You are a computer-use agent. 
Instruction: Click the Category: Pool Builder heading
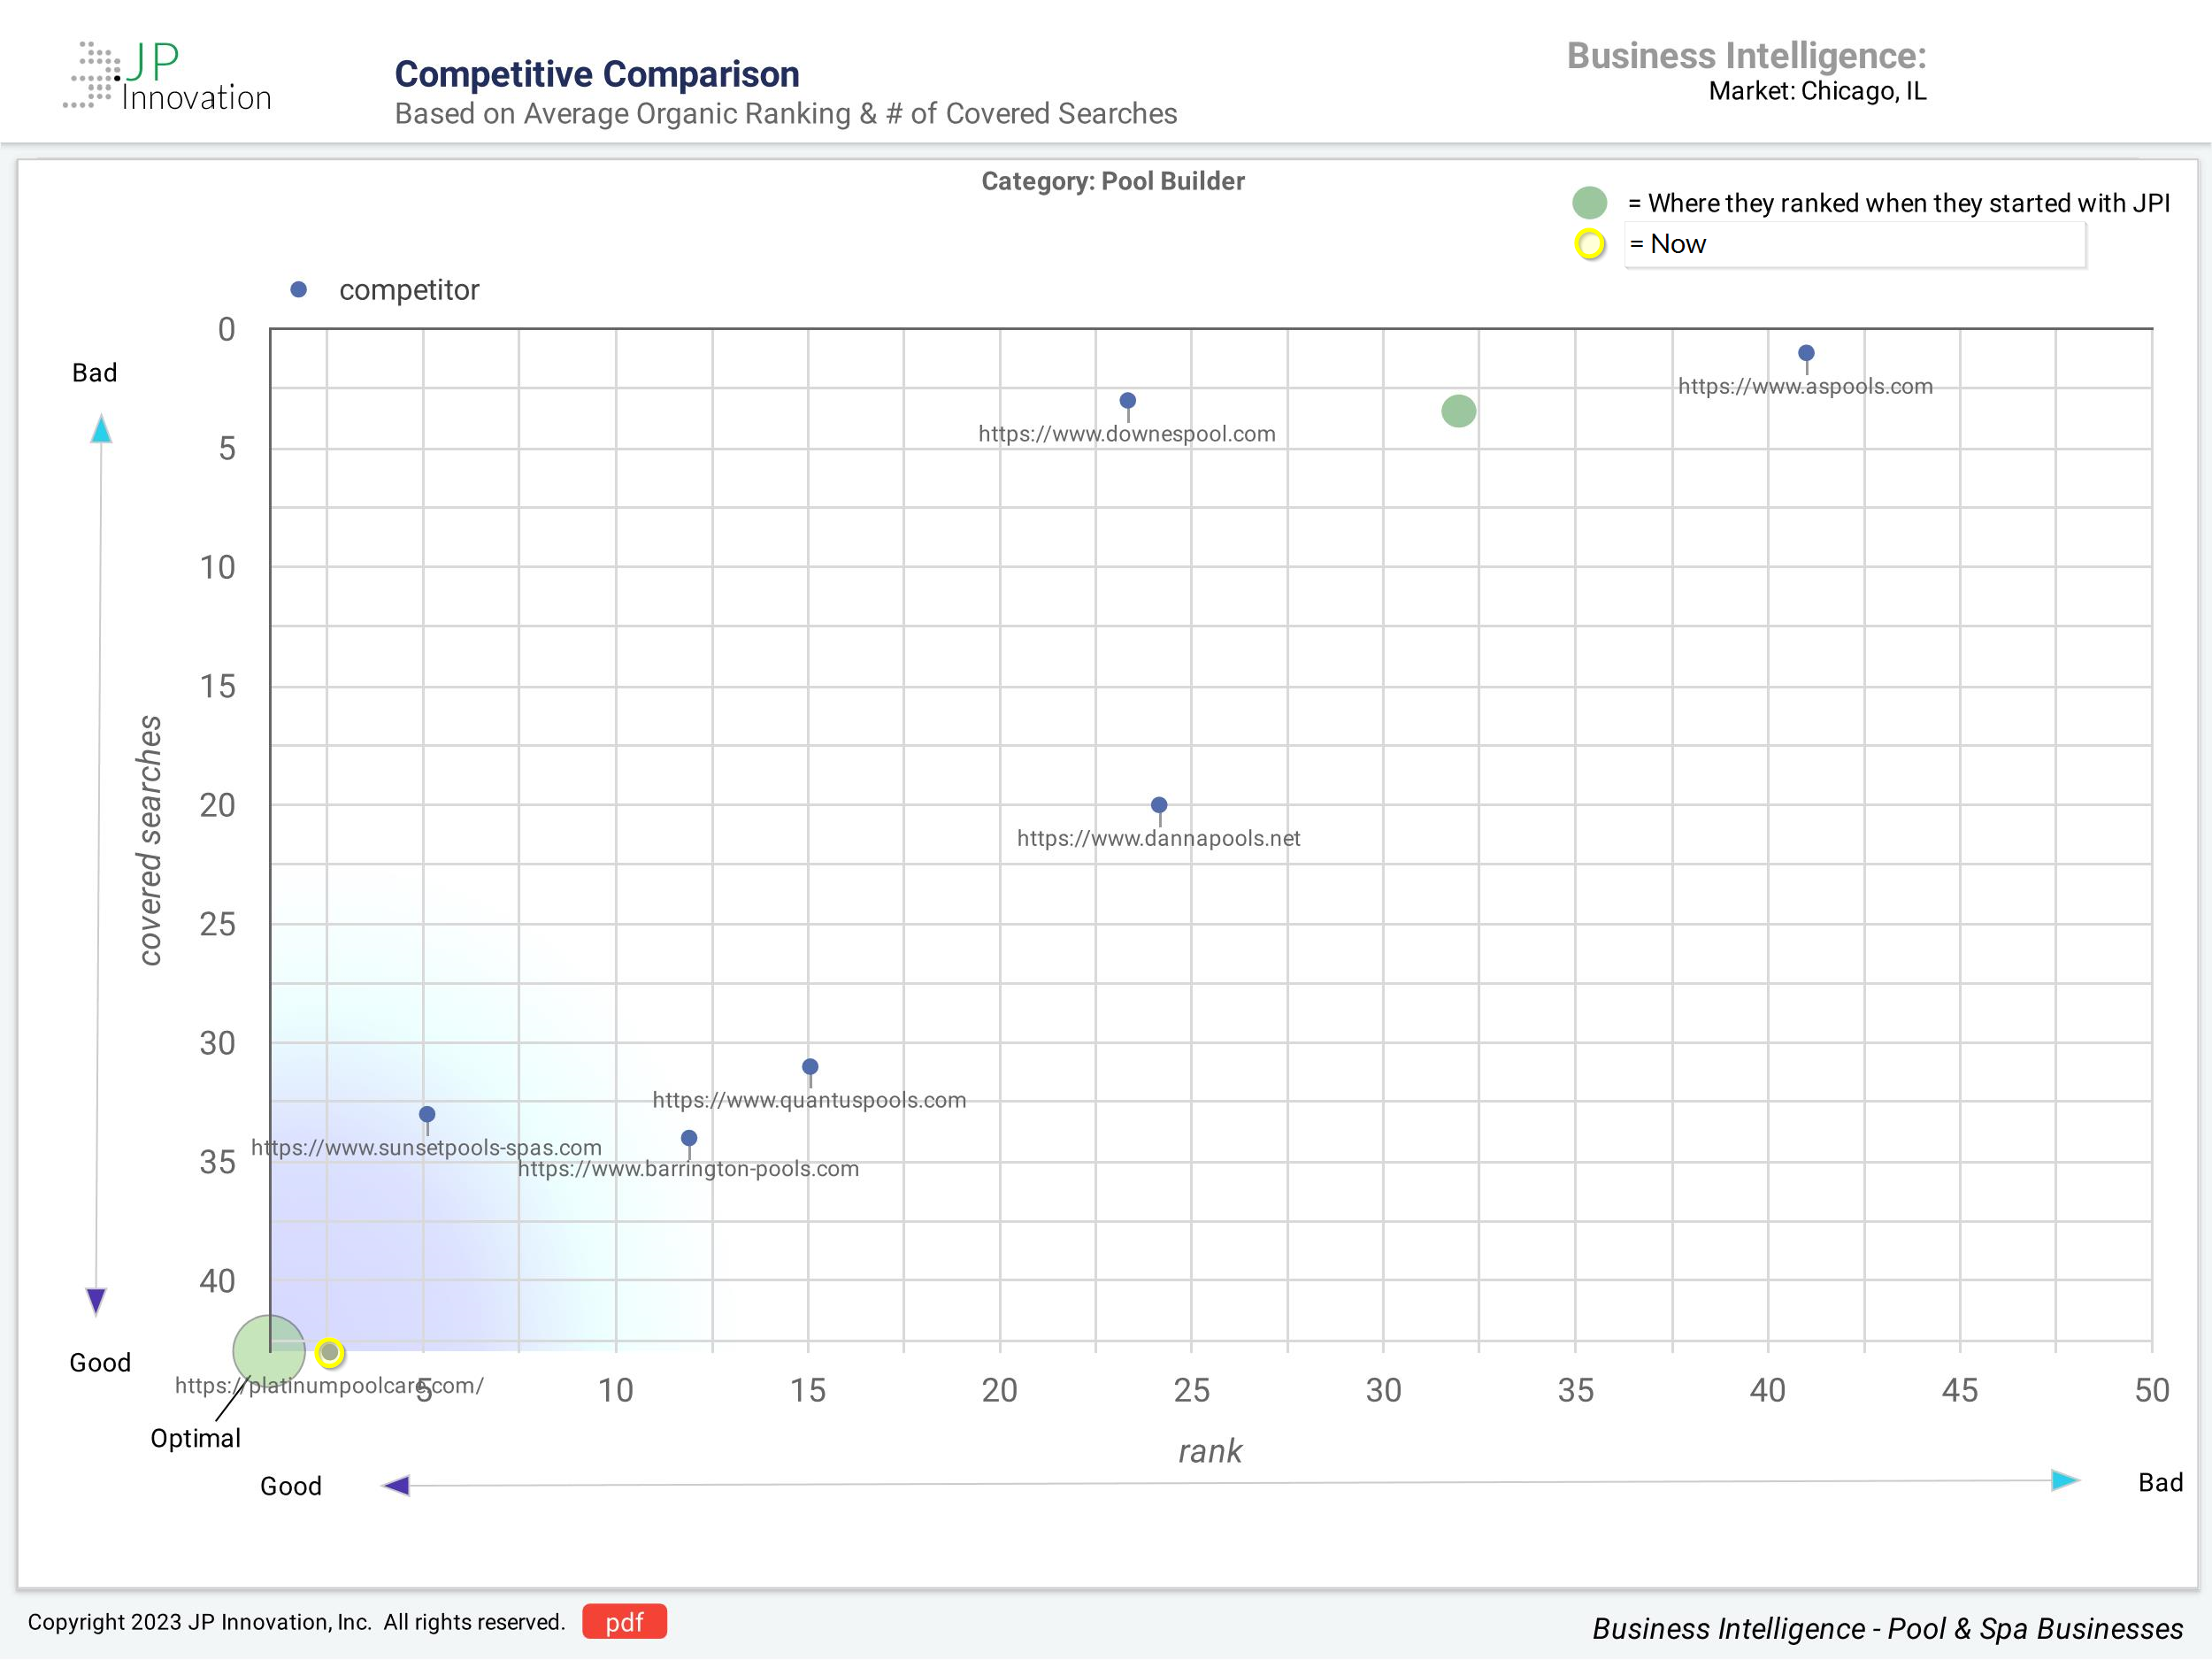click(x=1113, y=181)
